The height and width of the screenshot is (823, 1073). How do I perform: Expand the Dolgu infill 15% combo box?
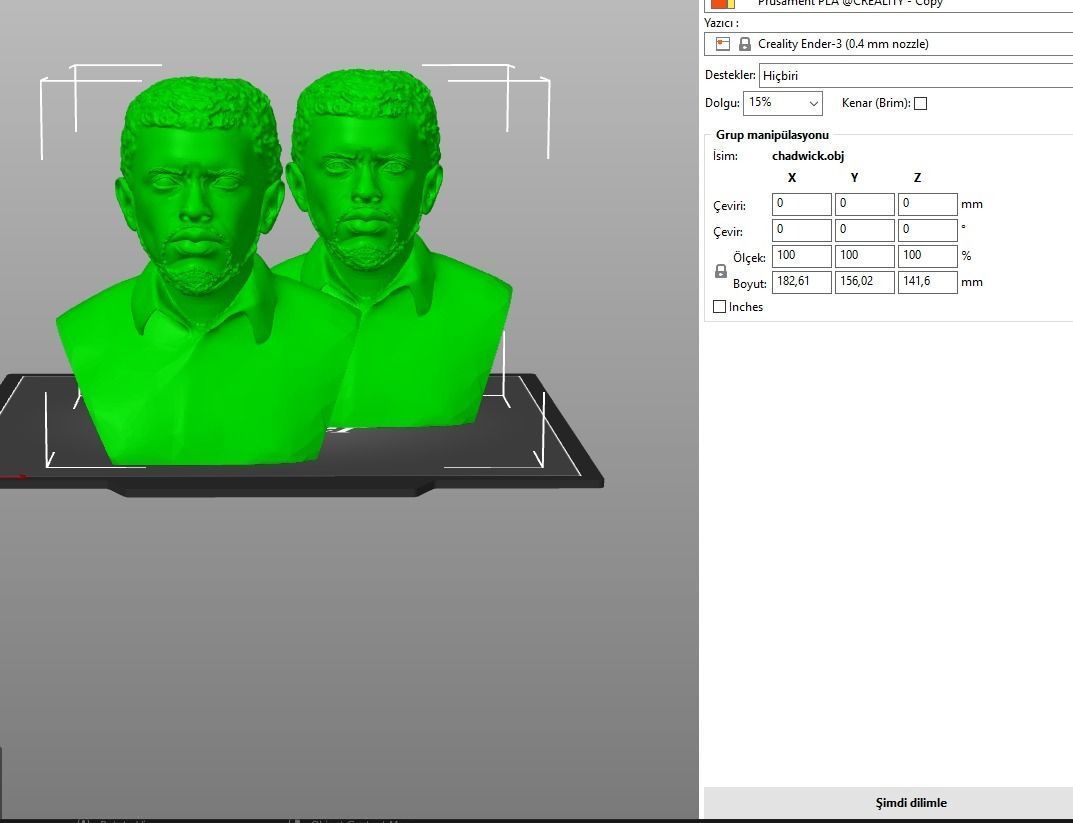tap(783, 103)
